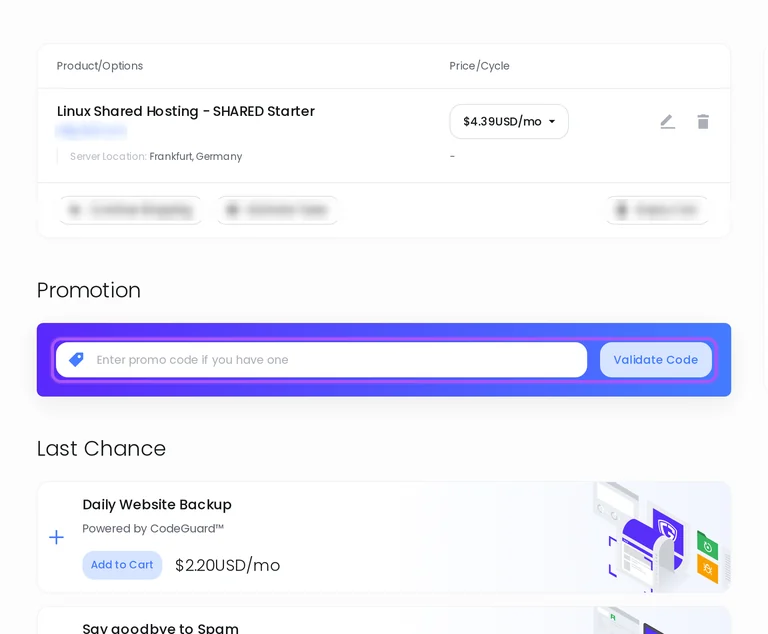
Task: Click the 'Product/Options' column header
Action: pyautogui.click(x=100, y=66)
